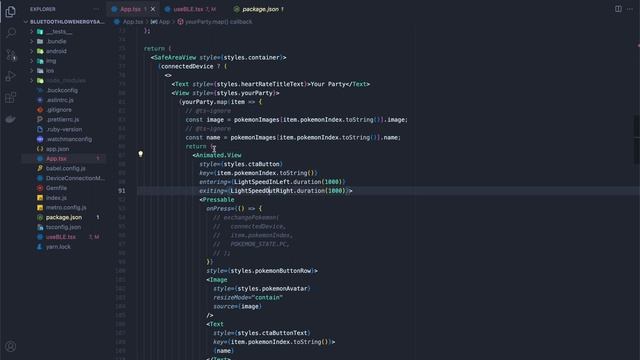Click the resizeMode "contain" value
This screenshot has height=360, width=640.
coord(267,298)
